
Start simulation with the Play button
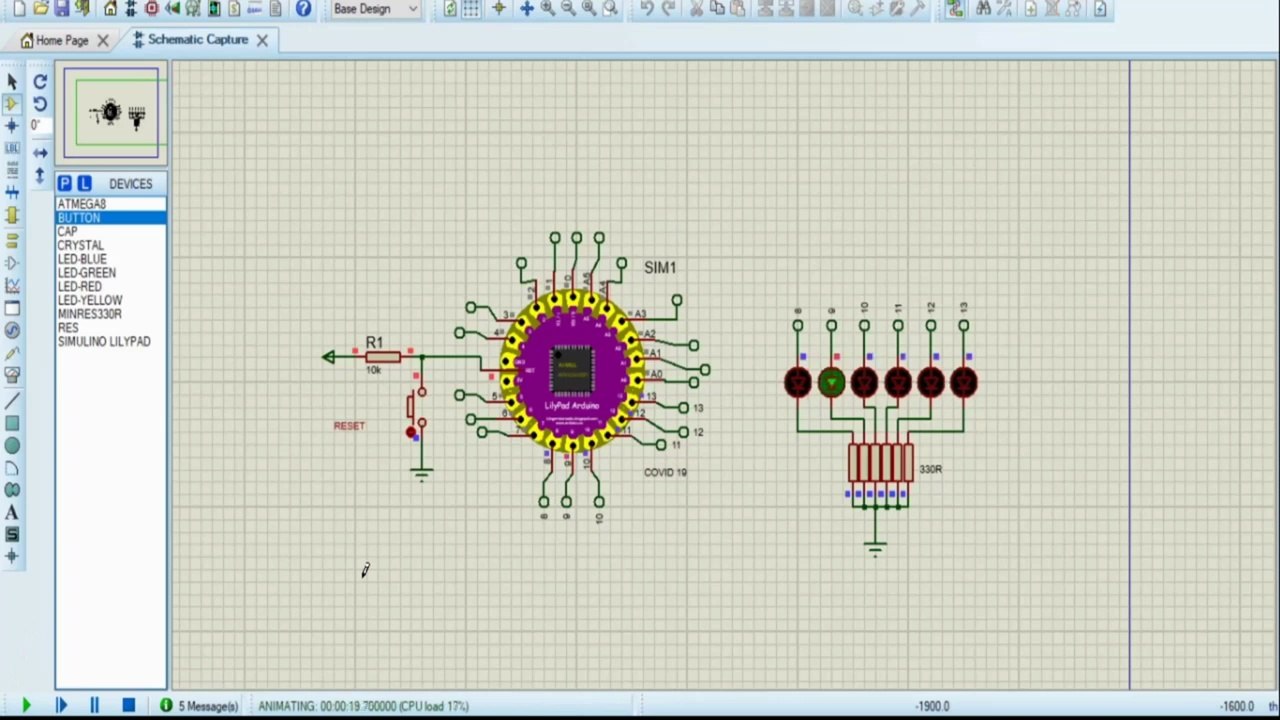coord(26,706)
